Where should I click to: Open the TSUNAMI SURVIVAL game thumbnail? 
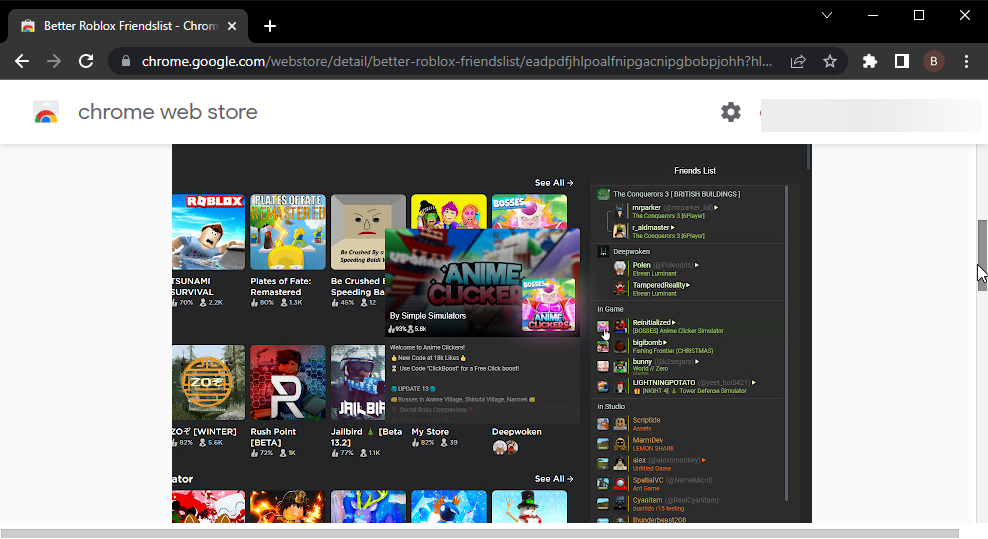208,232
